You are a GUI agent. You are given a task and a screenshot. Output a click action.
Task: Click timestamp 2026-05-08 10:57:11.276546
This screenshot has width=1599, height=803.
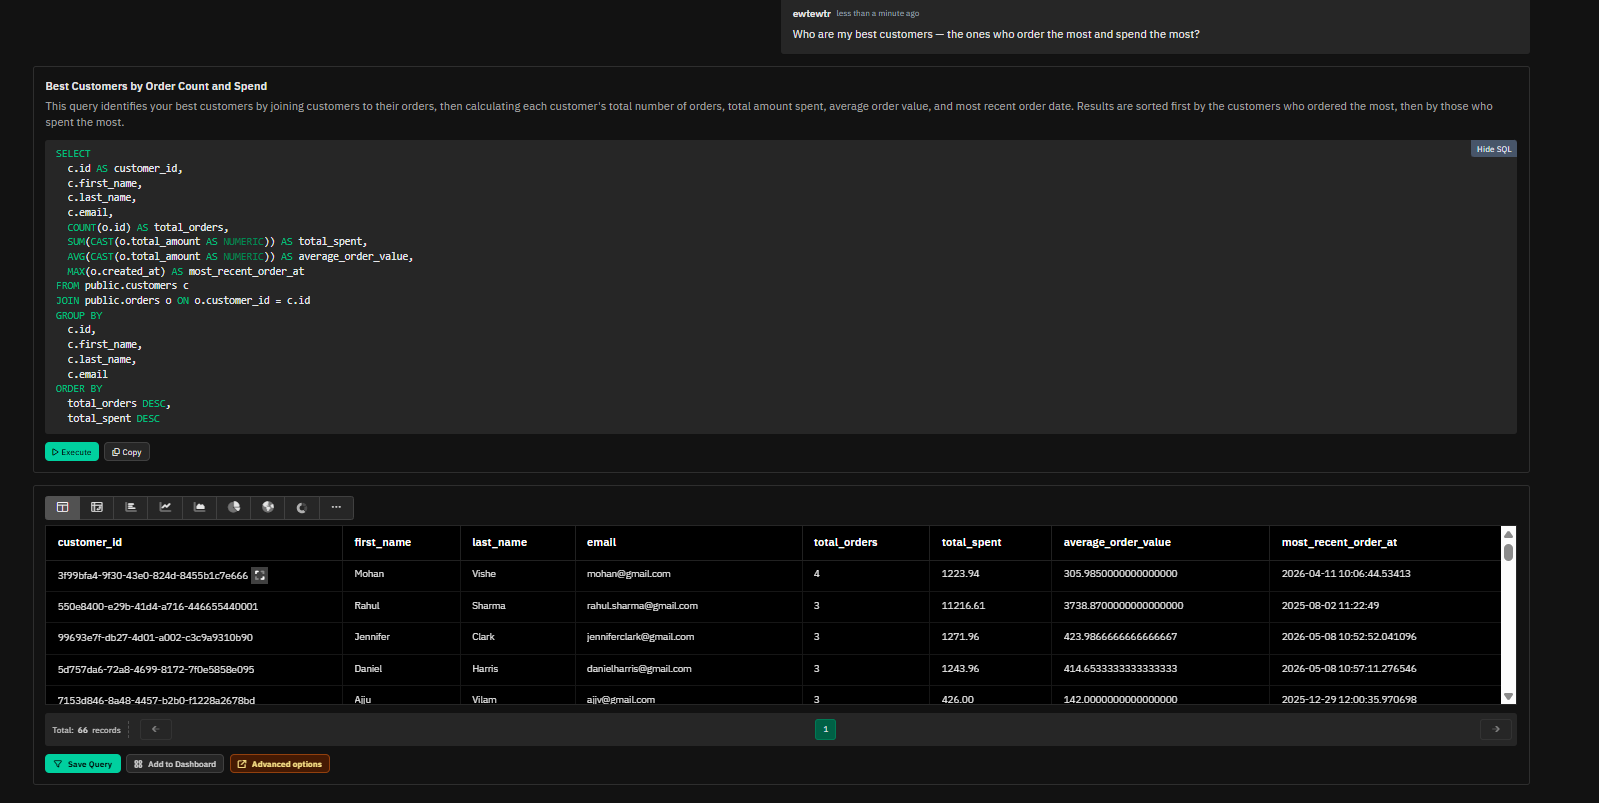[x=1349, y=669]
